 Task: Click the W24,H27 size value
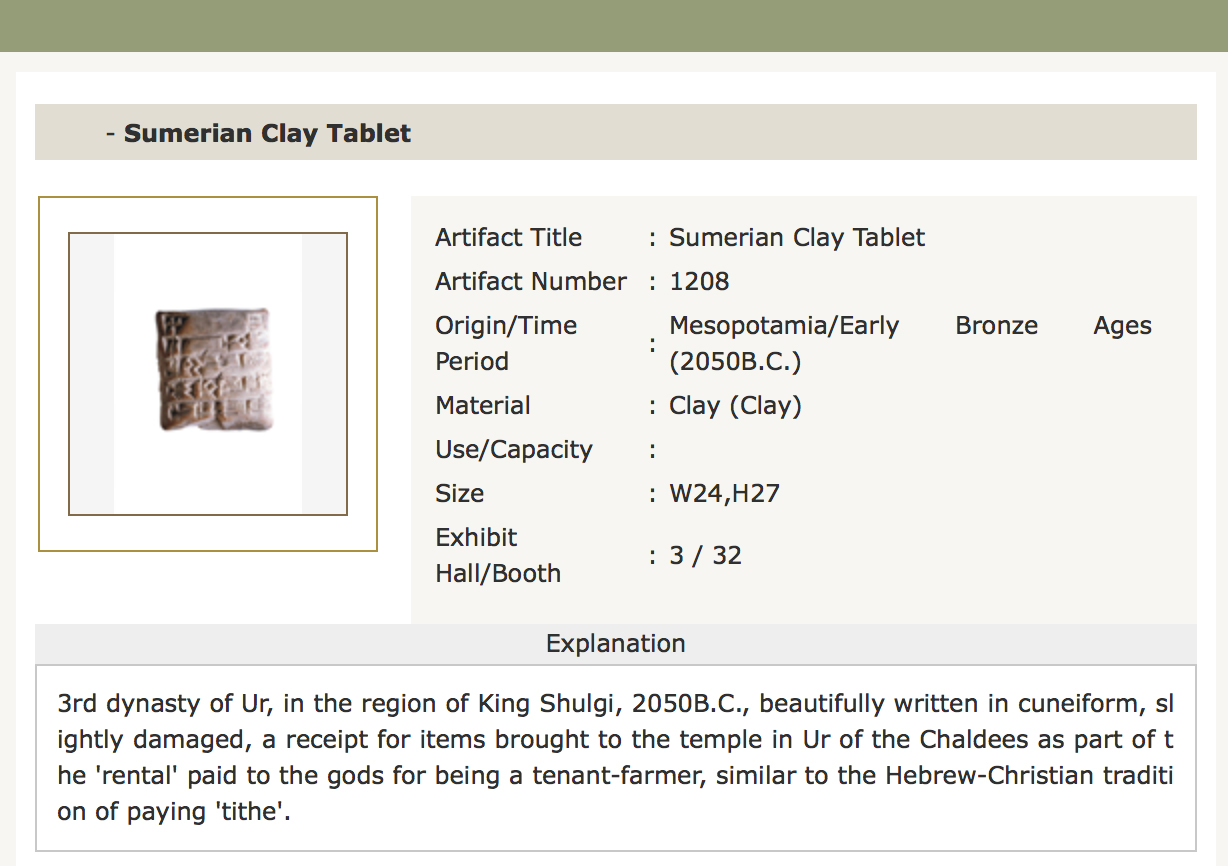coord(724,493)
